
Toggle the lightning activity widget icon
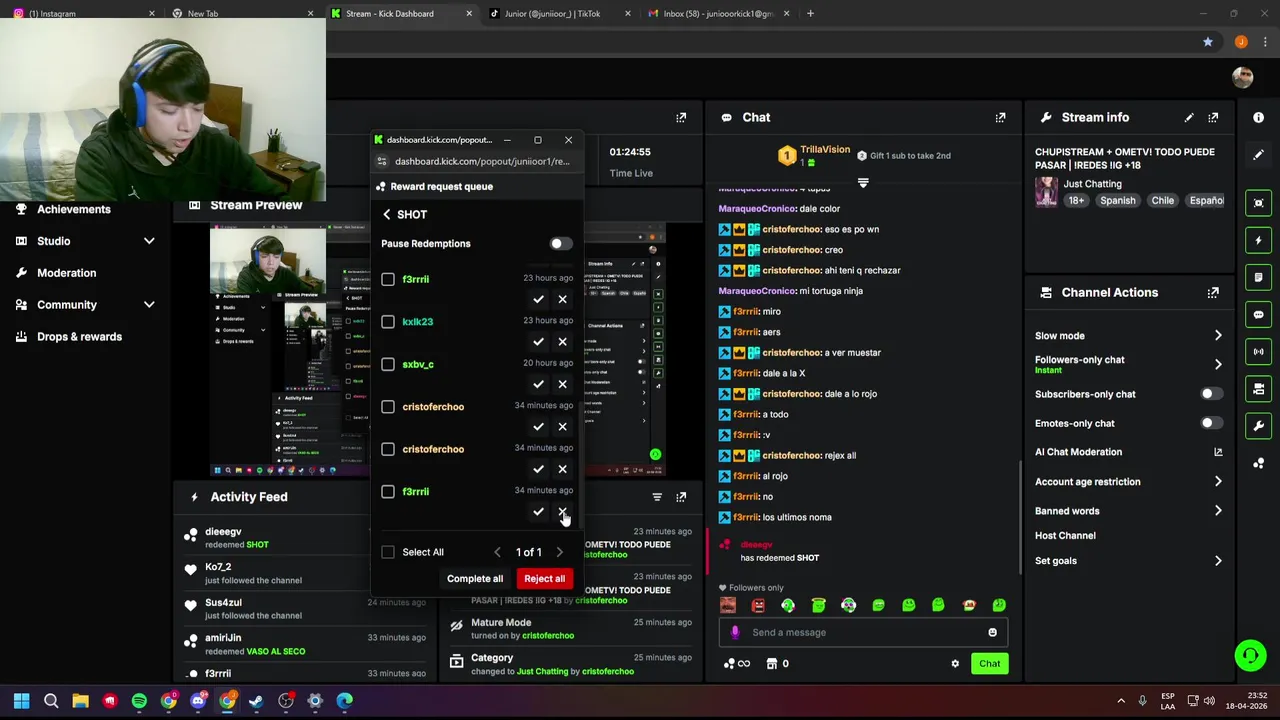[x=1258, y=240]
